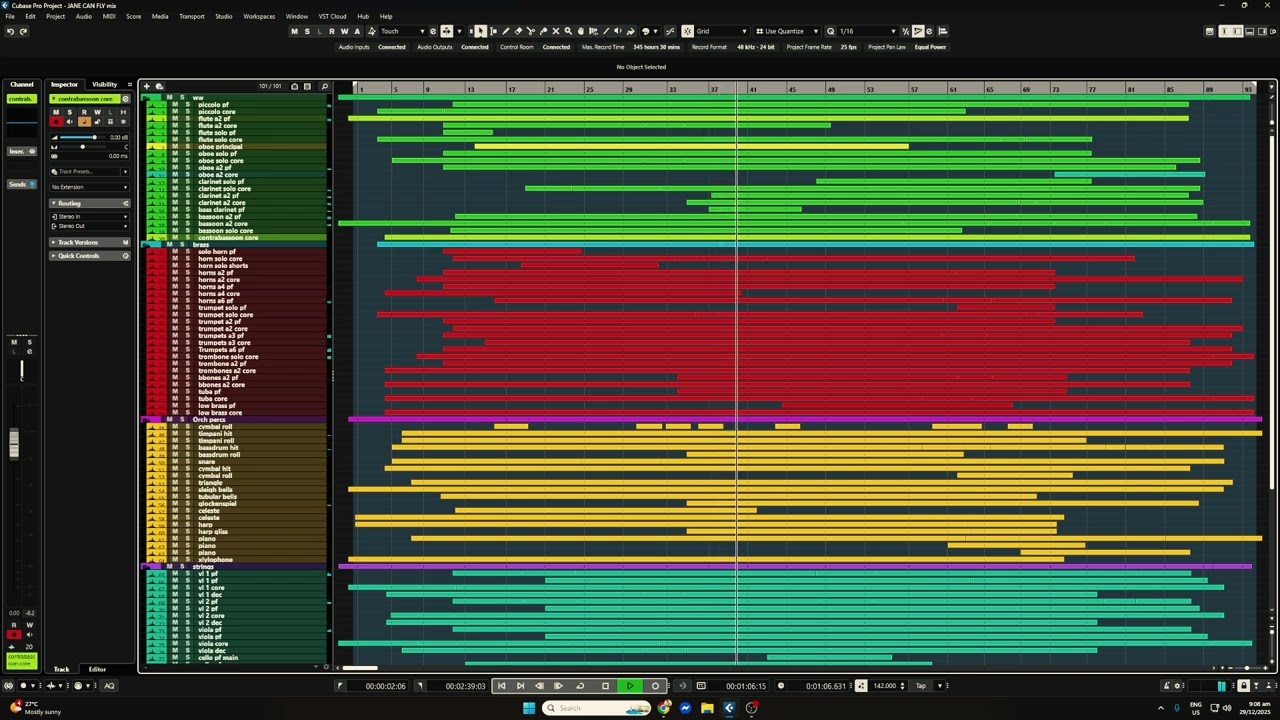This screenshot has width=1280, height=720.
Task: Open the track search magnifier icon
Action: tap(324, 86)
